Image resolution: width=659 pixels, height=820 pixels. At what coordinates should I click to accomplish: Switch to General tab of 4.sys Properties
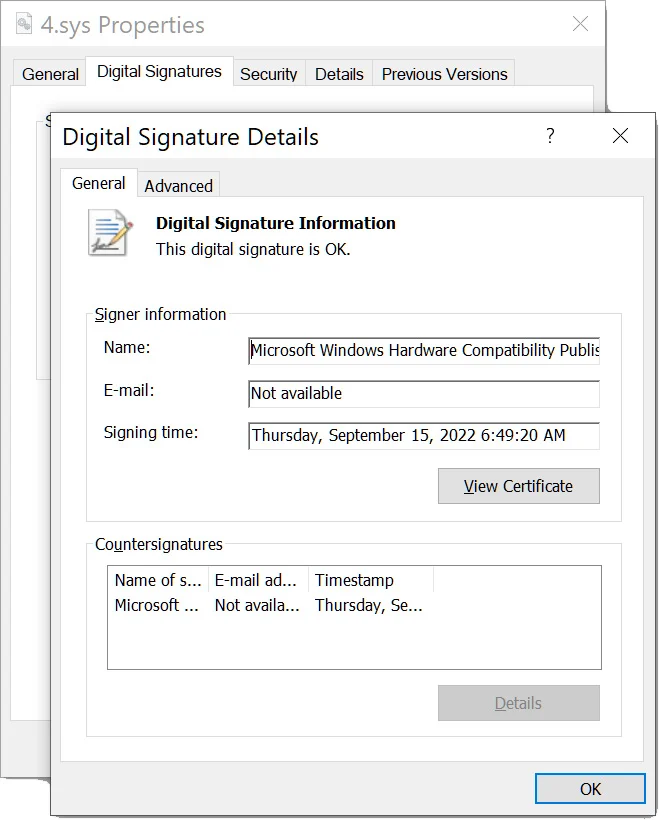pyautogui.click(x=50, y=74)
